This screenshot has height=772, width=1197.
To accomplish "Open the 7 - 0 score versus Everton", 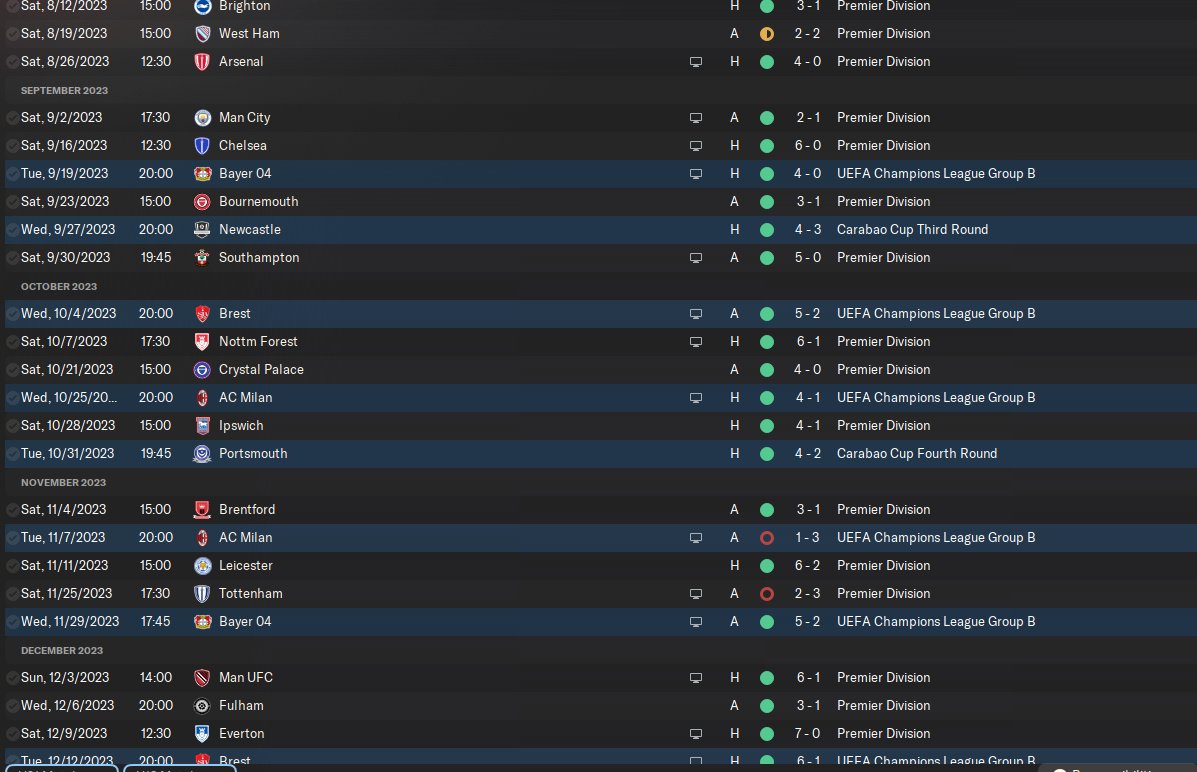I will [x=808, y=733].
